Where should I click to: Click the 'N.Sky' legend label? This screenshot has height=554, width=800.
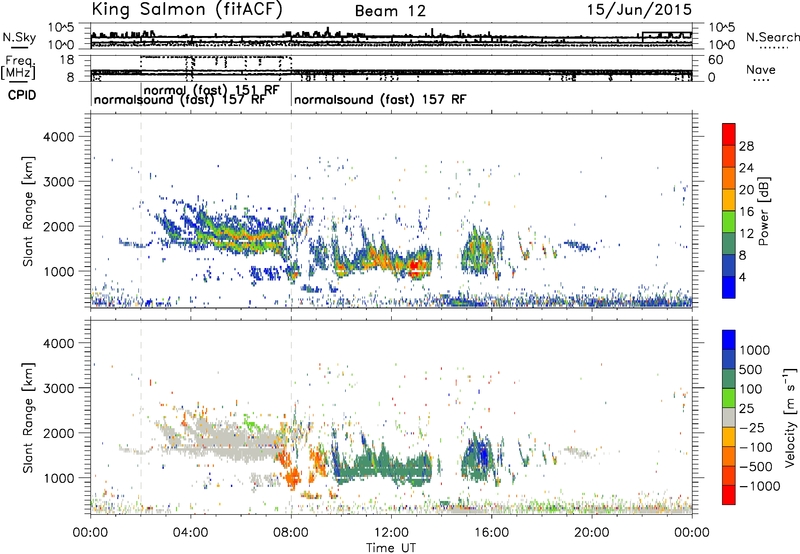tap(19, 37)
